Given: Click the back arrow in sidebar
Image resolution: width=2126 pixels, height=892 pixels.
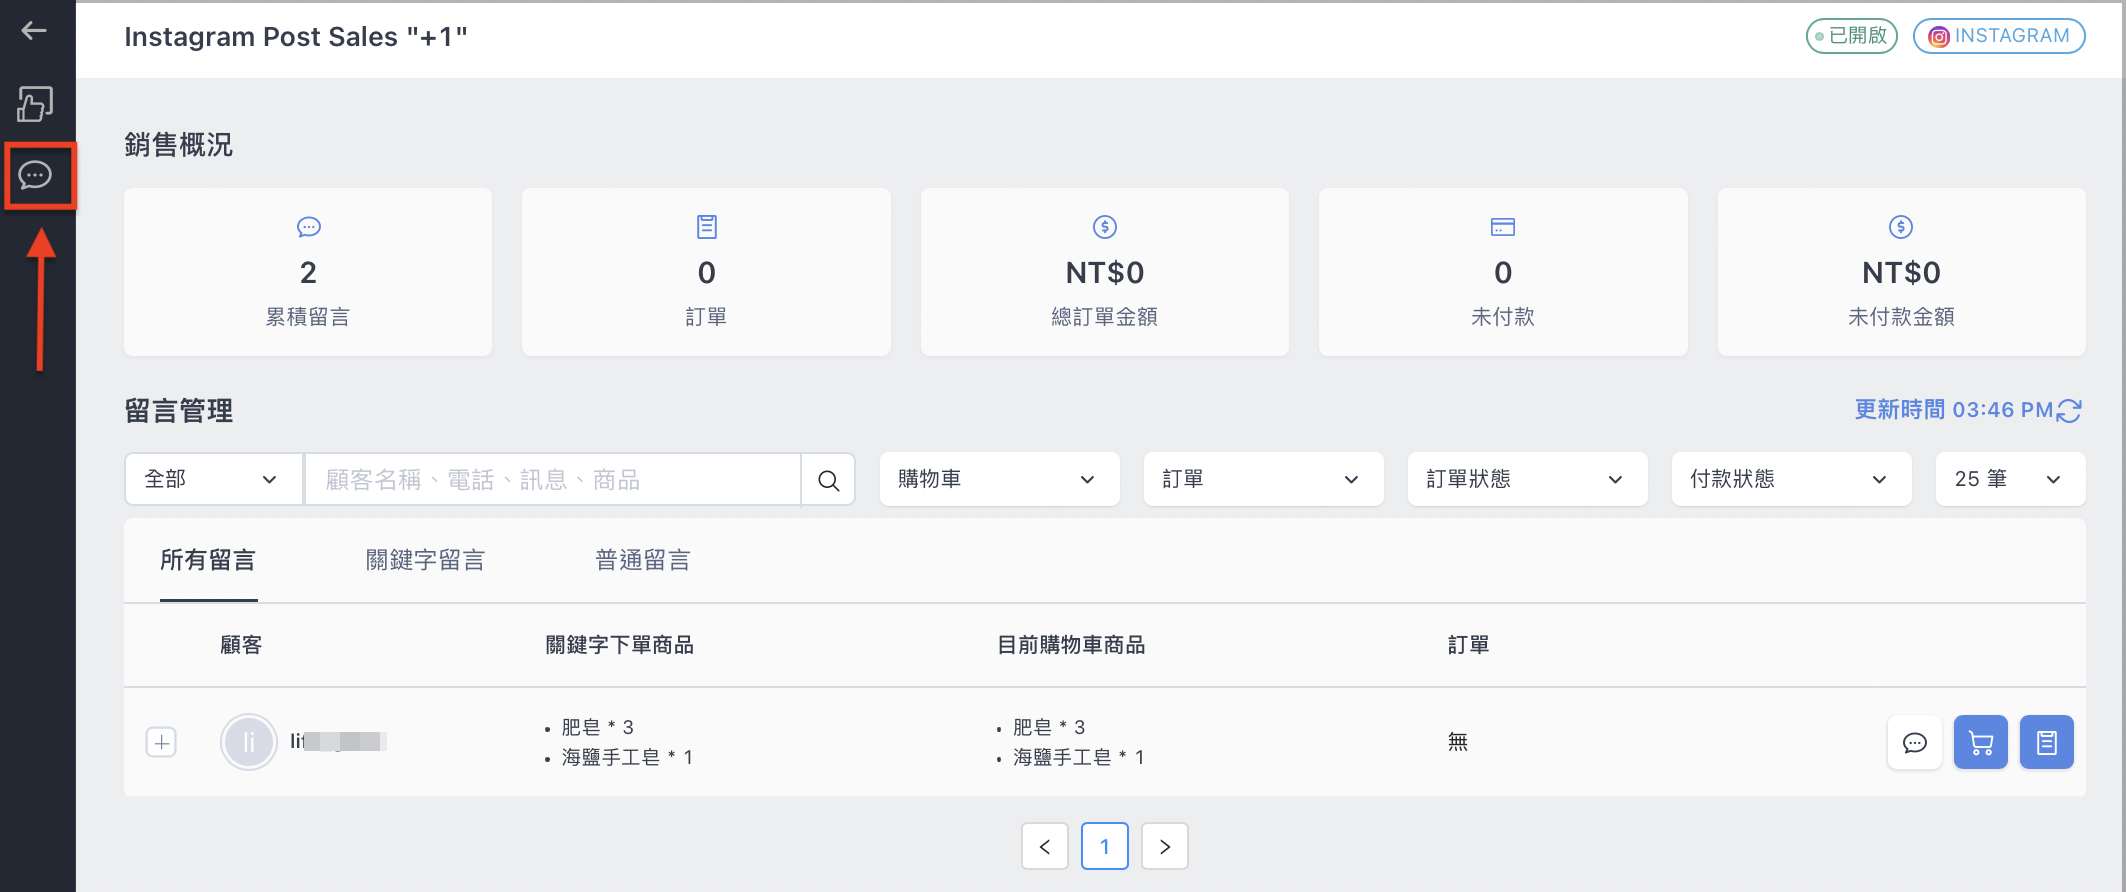Looking at the screenshot, I should (x=34, y=31).
